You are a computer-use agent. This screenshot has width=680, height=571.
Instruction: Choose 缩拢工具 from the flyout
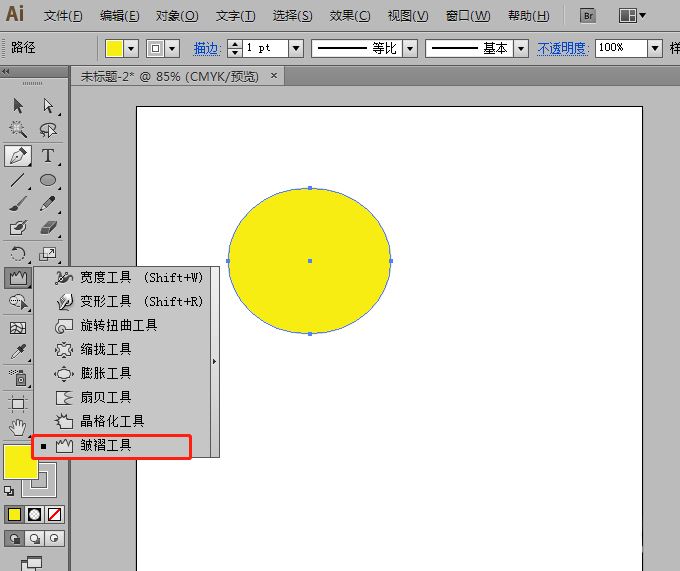click(x=123, y=349)
